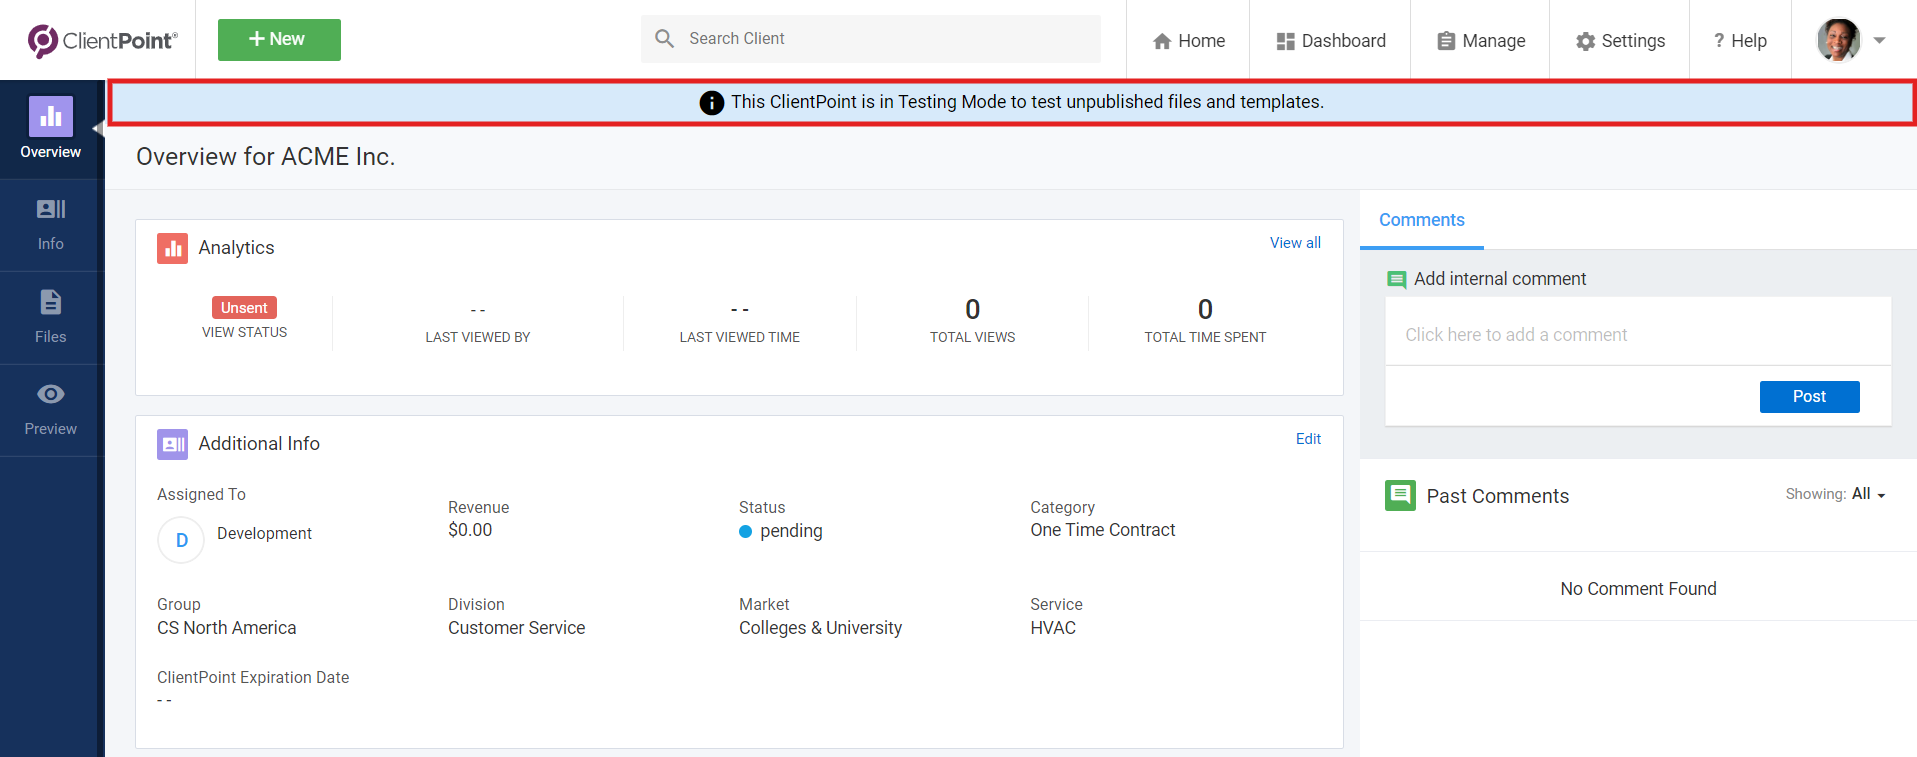1917x757 pixels.
Task: Create a new item with + New button
Action: tap(279, 40)
